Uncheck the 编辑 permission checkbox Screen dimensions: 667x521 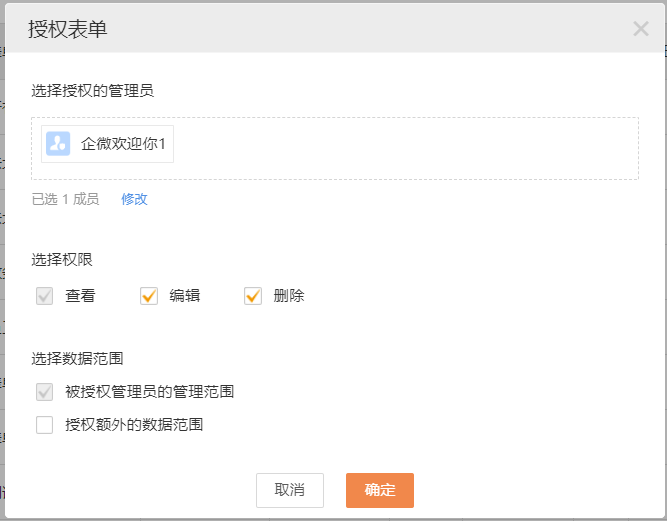pos(149,296)
